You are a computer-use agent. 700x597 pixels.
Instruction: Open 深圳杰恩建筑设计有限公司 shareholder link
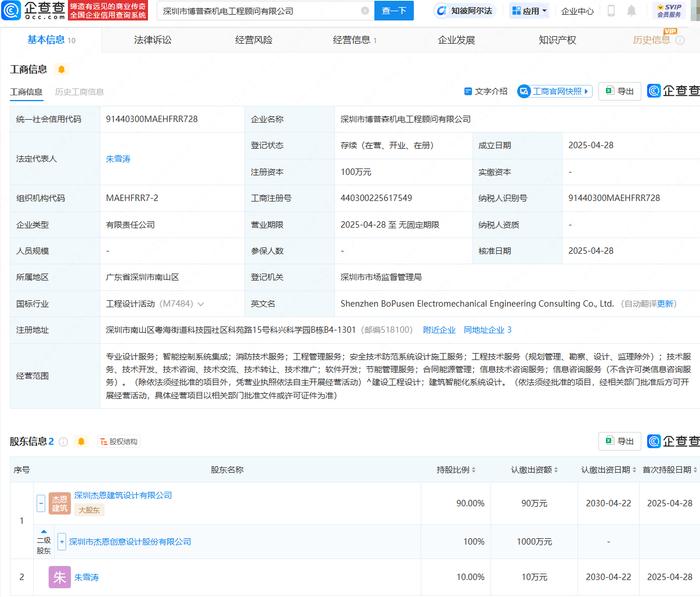(123, 495)
